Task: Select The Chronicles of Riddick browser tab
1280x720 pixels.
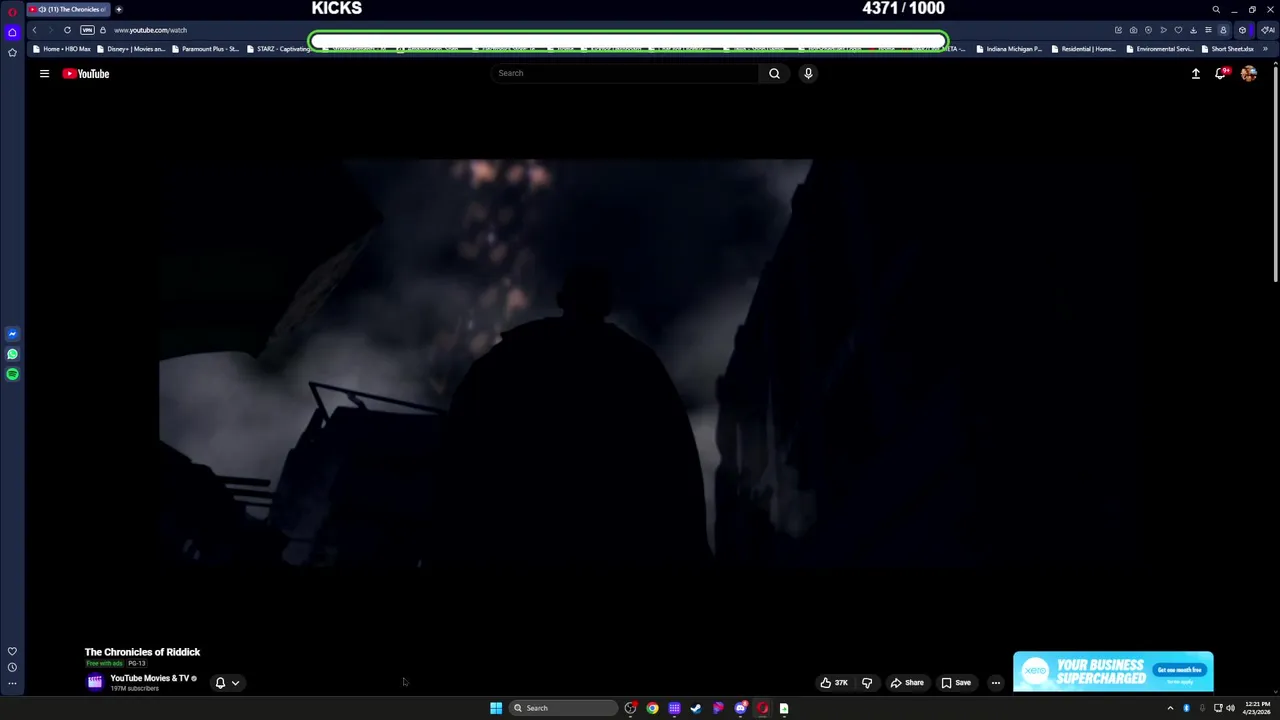Action: pyautogui.click(x=68, y=9)
